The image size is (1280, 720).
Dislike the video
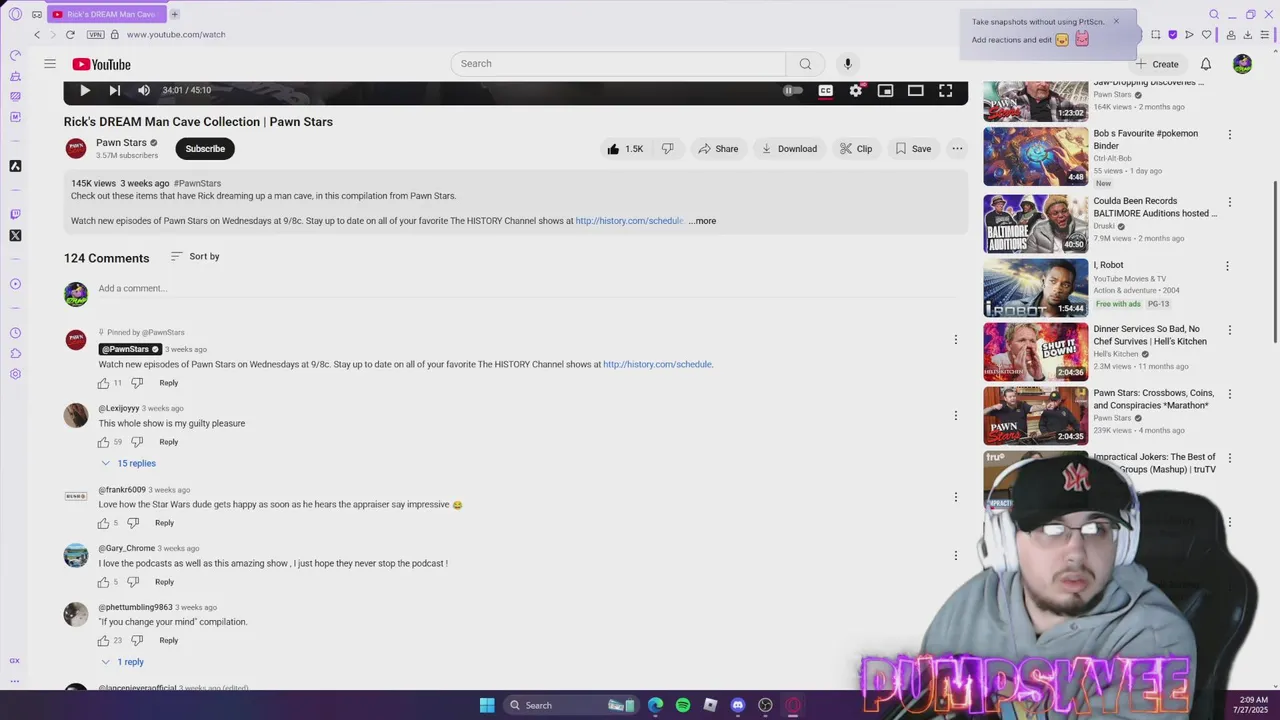point(668,149)
